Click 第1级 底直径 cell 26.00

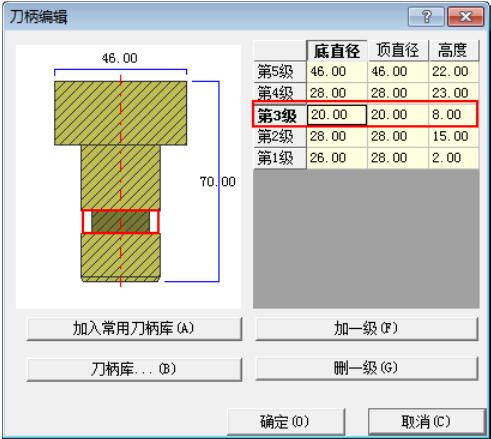337,158
